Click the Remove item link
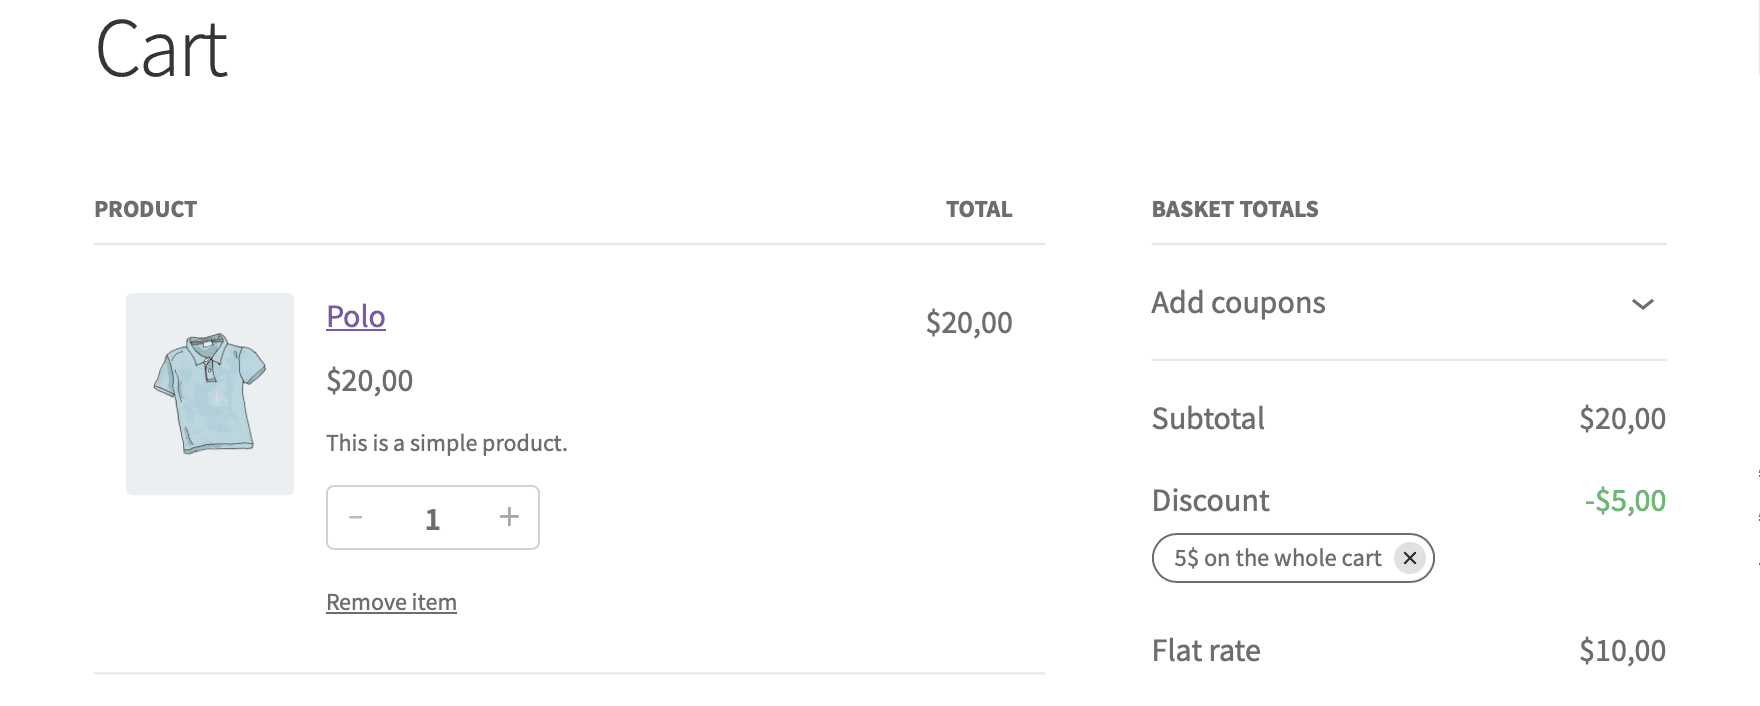The width and height of the screenshot is (1760, 706). (391, 602)
